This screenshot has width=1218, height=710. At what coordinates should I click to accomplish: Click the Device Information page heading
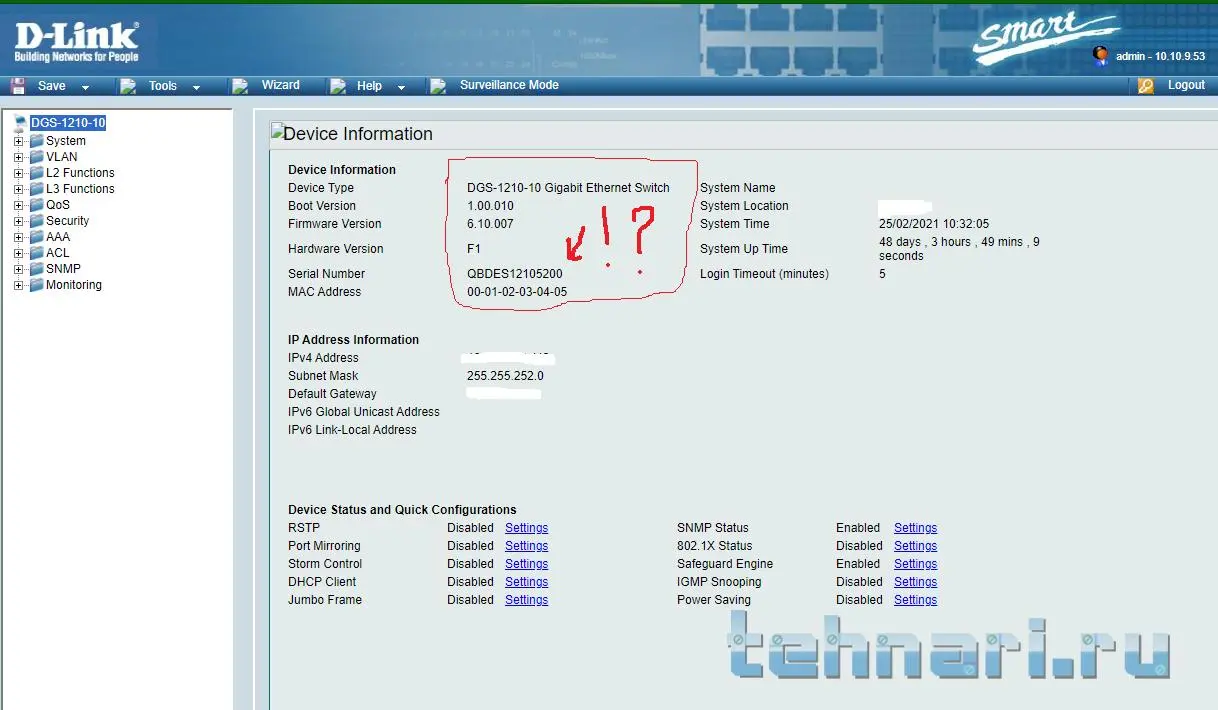coord(358,134)
